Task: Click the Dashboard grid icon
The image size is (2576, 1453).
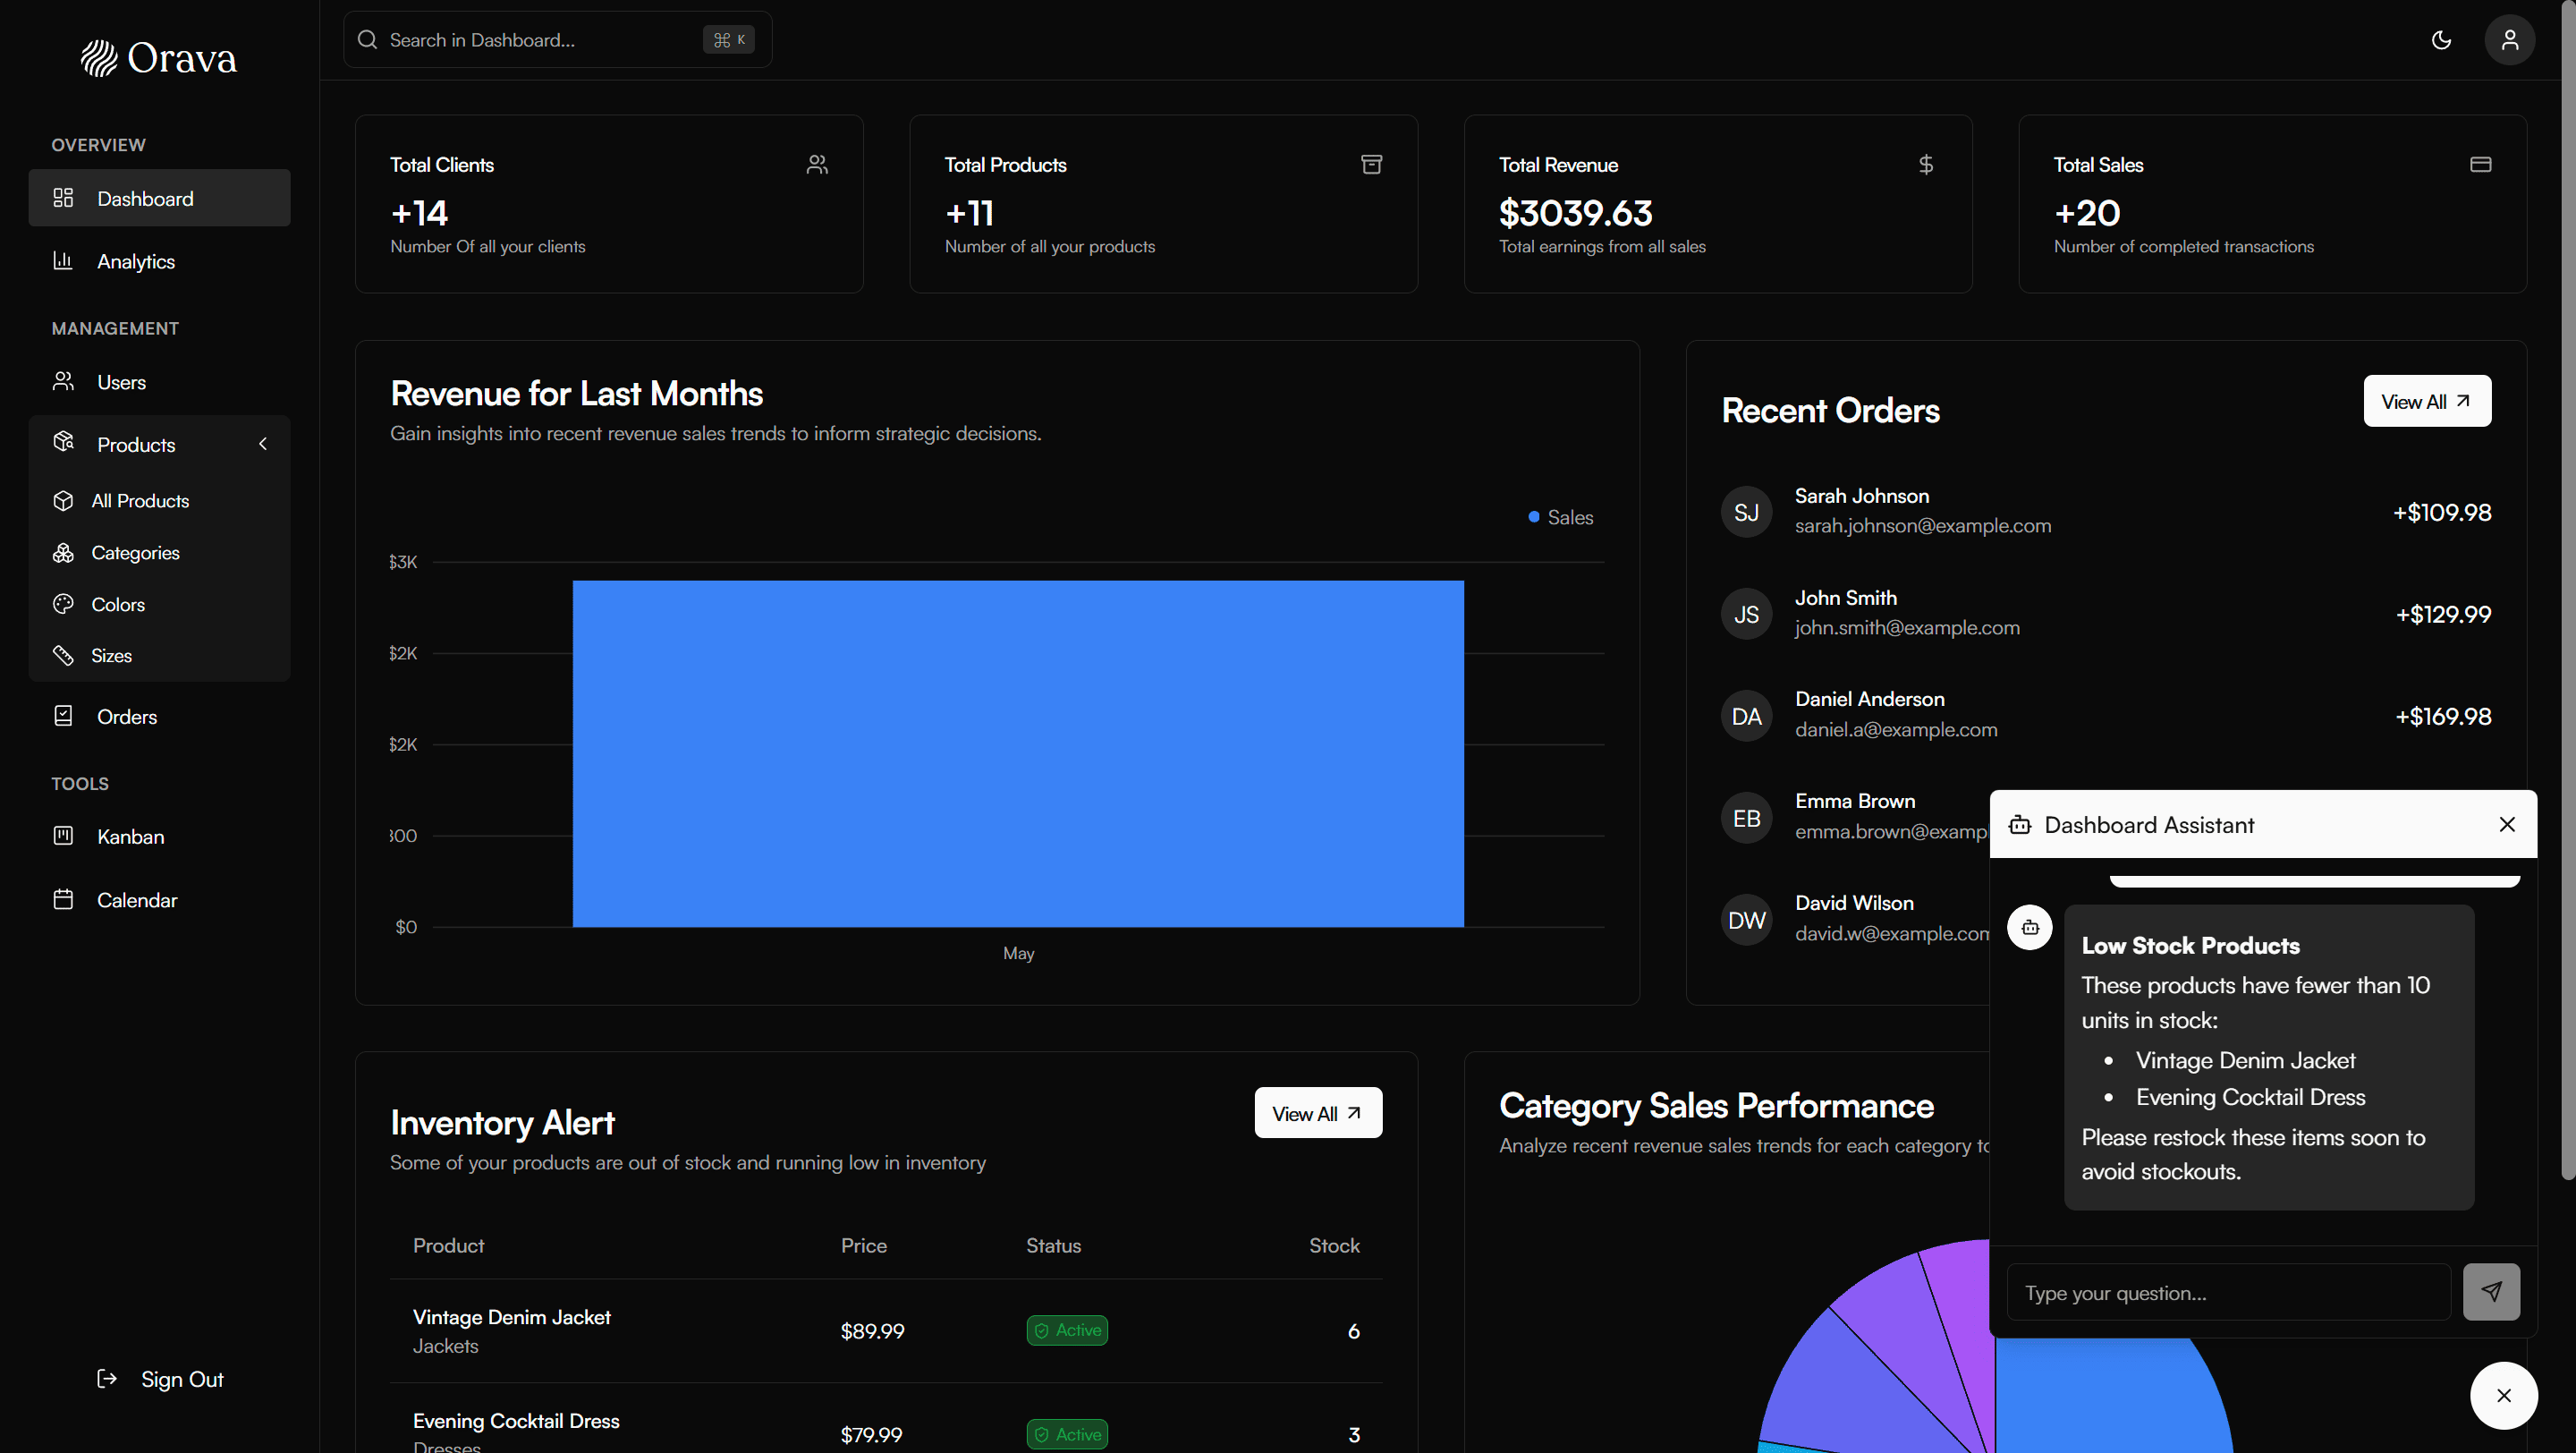Action: 63,197
